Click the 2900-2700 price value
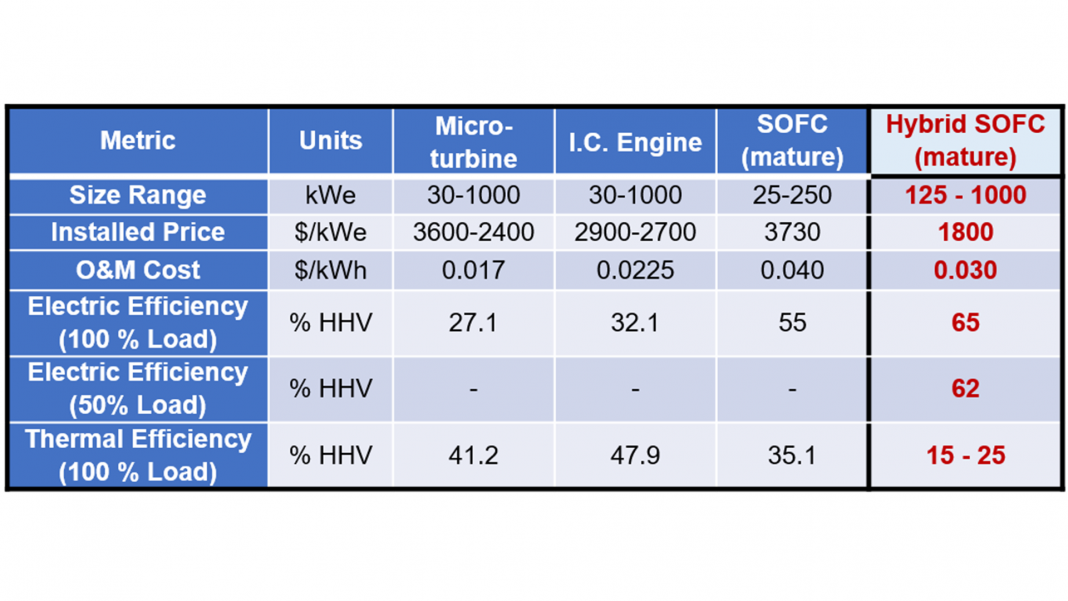 [635, 233]
